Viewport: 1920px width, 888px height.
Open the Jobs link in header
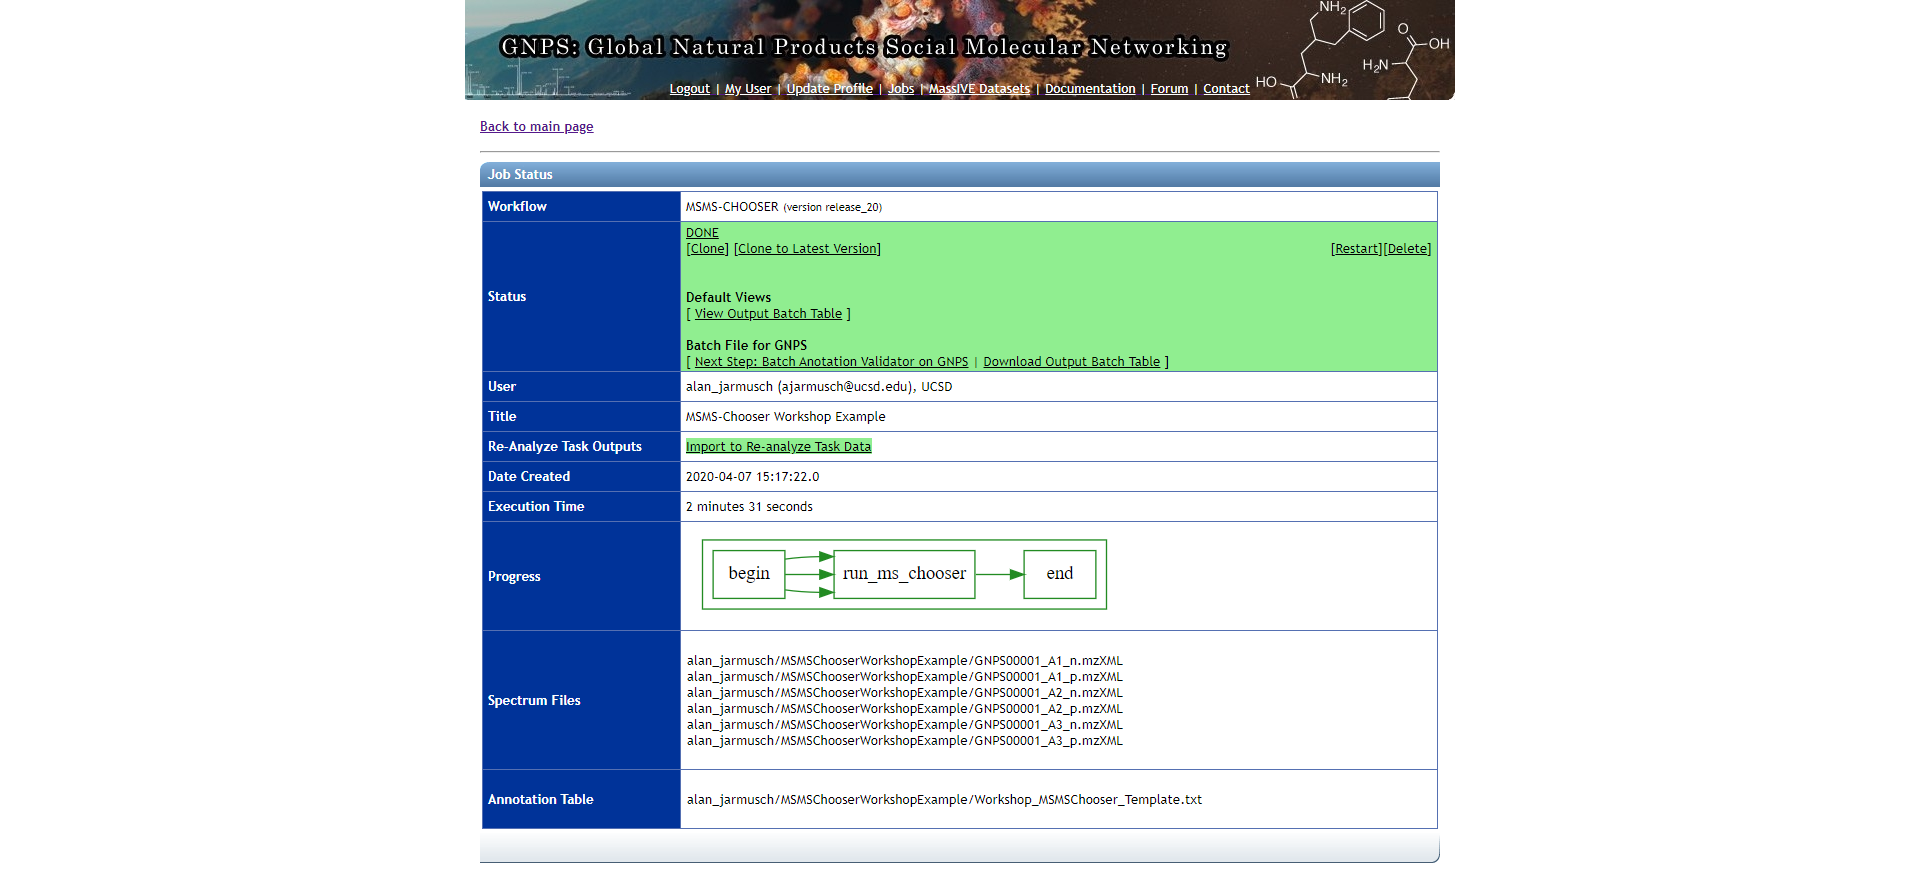(901, 89)
